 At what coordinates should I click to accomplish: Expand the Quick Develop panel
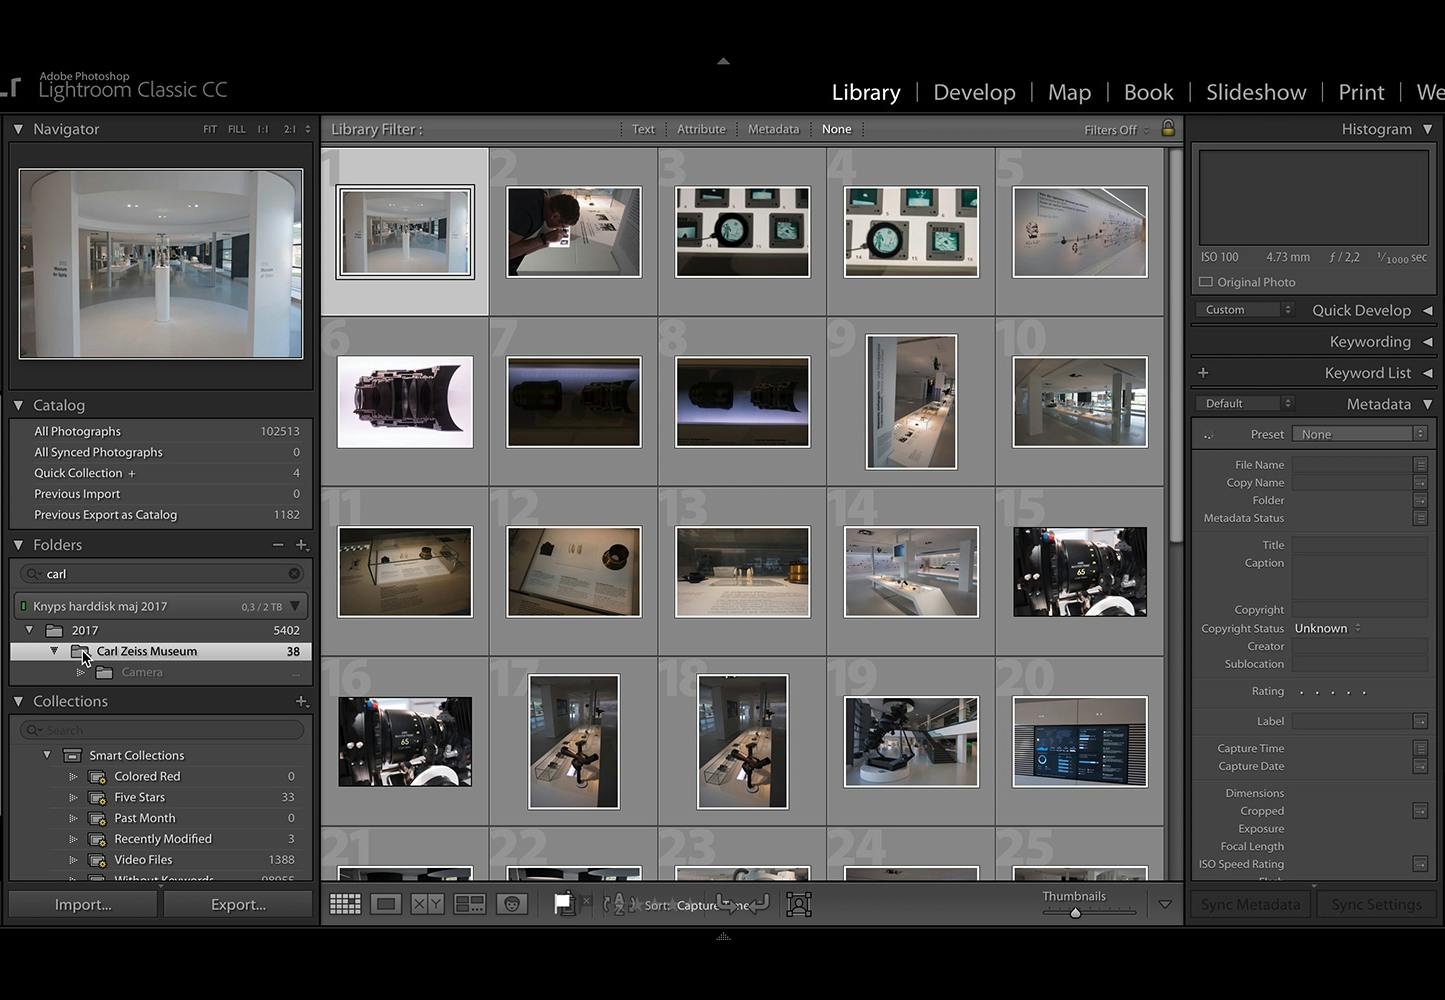pyautogui.click(x=1427, y=310)
